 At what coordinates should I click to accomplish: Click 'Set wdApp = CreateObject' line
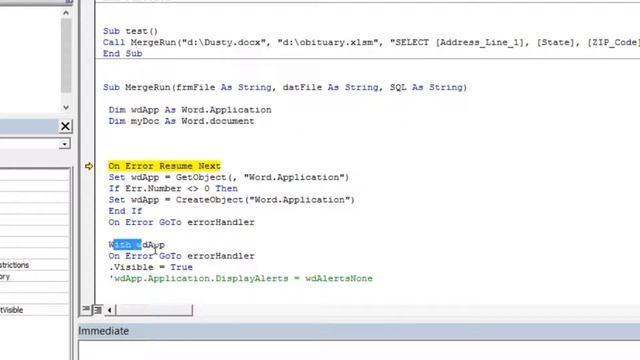click(x=231, y=200)
